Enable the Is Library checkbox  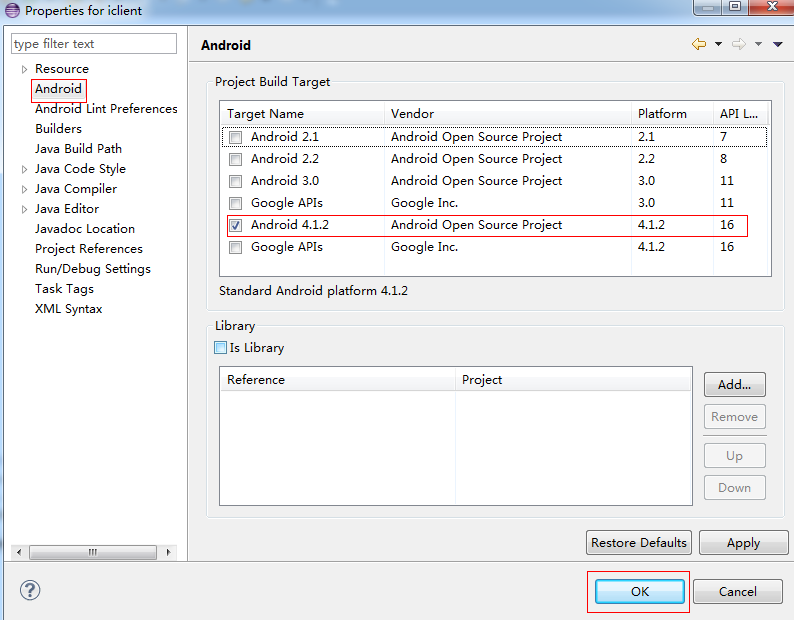pos(220,348)
